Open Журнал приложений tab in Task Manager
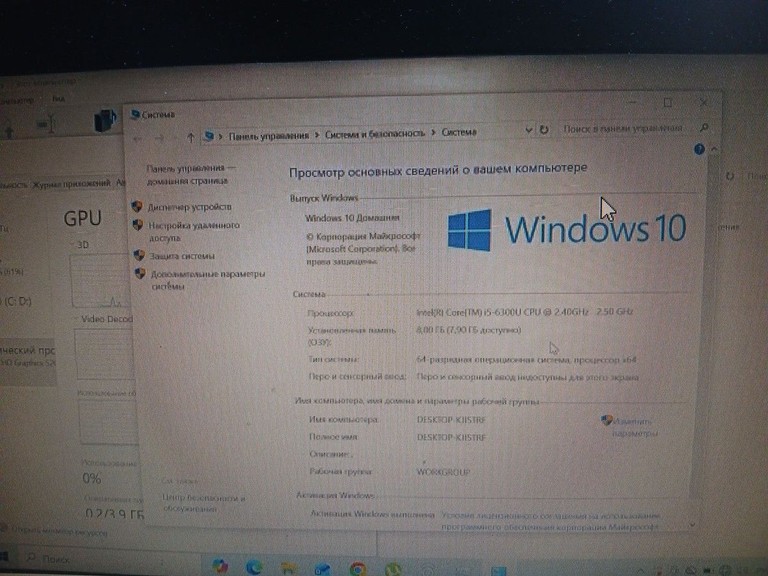The height and width of the screenshot is (576, 768). point(71,184)
